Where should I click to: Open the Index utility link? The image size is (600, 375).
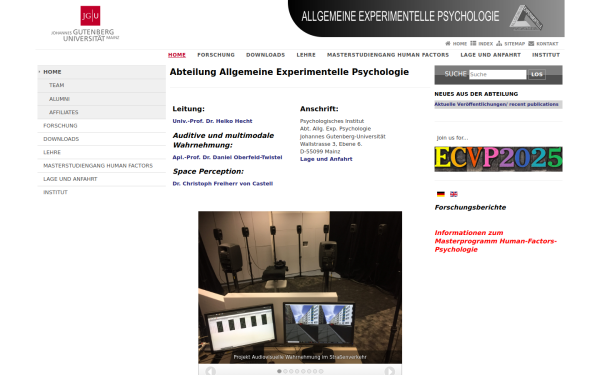tap(481, 44)
